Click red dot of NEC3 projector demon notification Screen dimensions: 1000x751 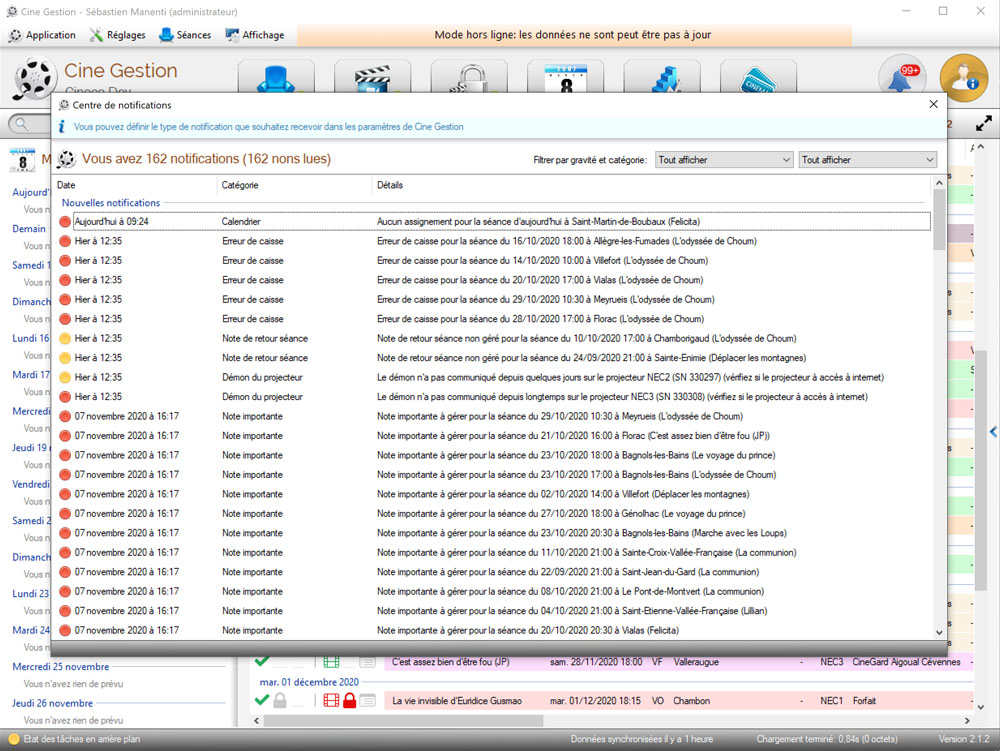[64, 397]
